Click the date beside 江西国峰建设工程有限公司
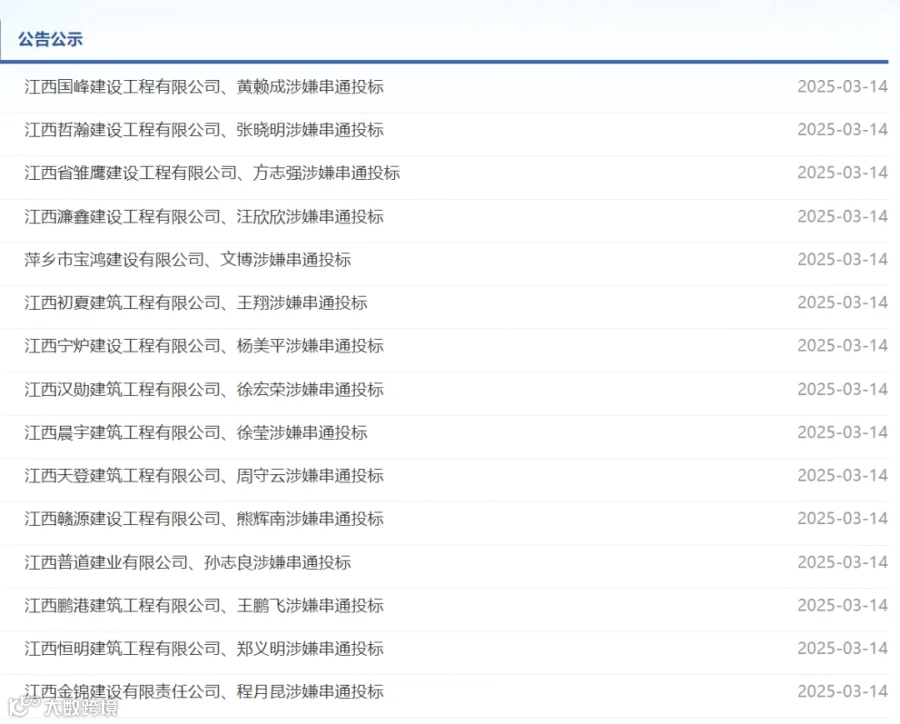Image resolution: width=900 pixels, height=724 pixels. (842, 86)
